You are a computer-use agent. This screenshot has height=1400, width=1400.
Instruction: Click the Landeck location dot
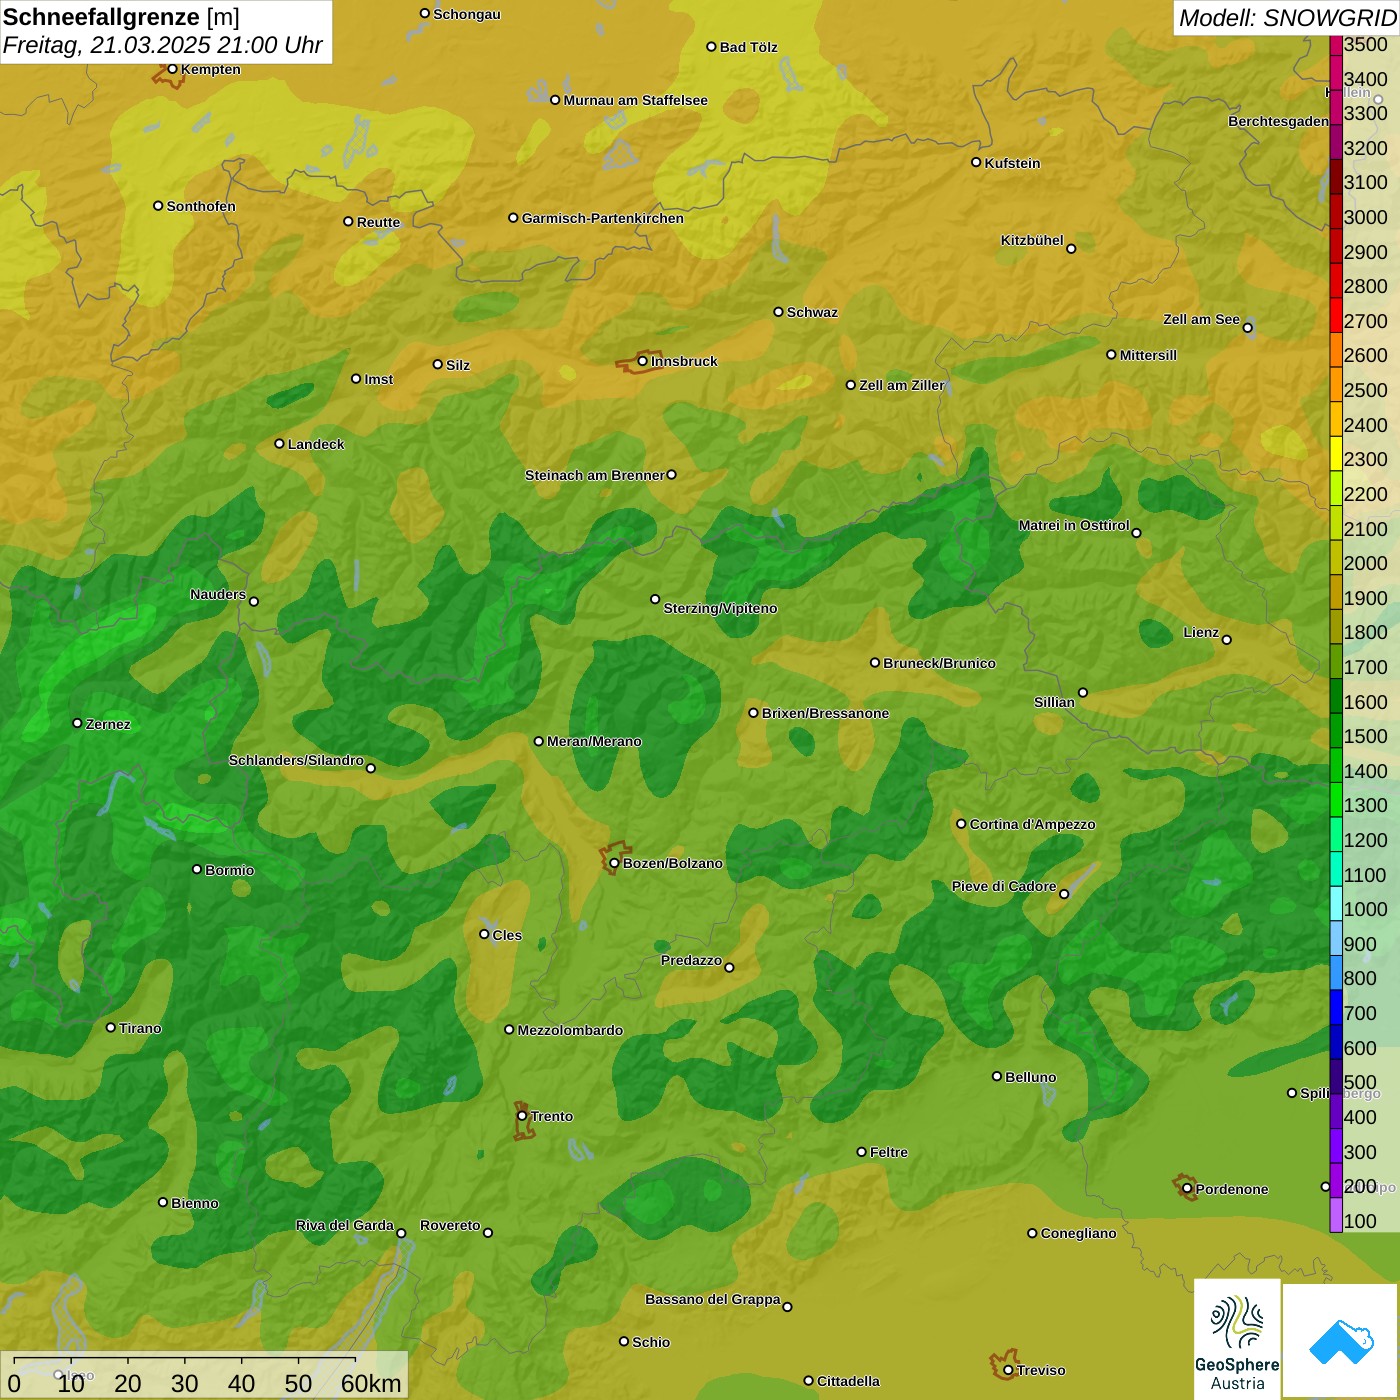click(x=279, y=443)
